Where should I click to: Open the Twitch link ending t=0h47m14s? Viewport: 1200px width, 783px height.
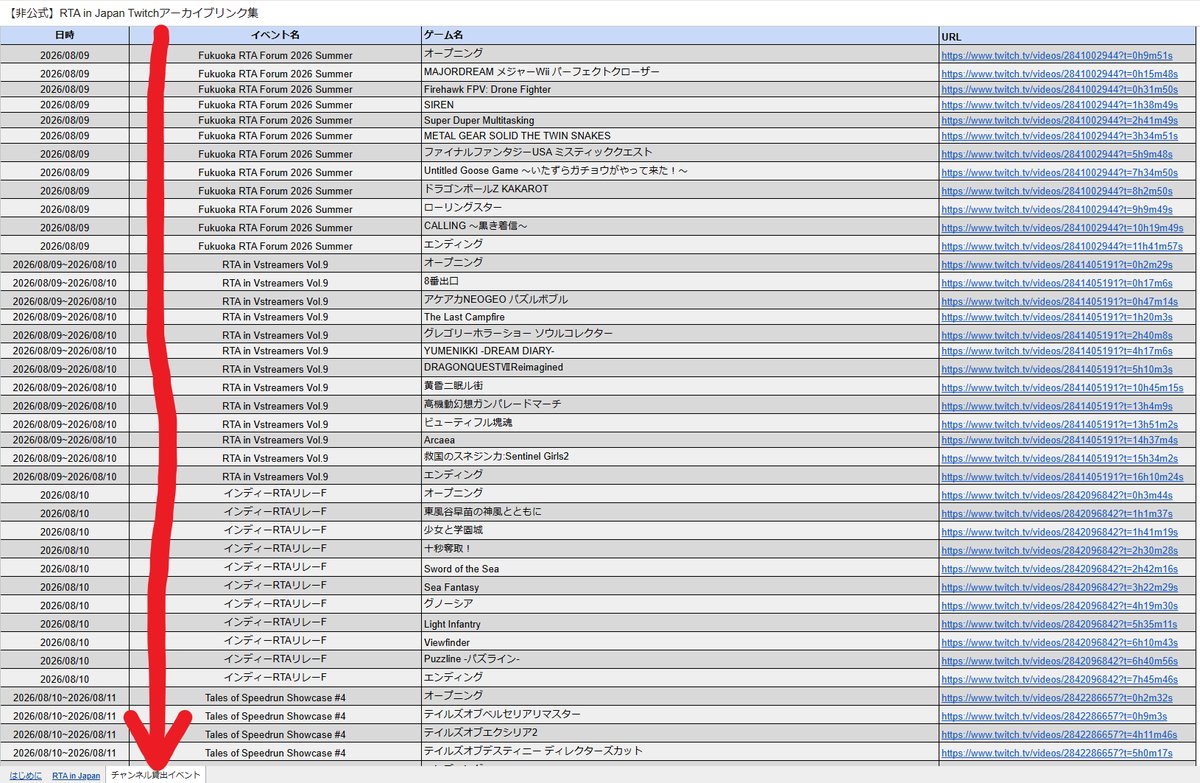[1059, 301]
